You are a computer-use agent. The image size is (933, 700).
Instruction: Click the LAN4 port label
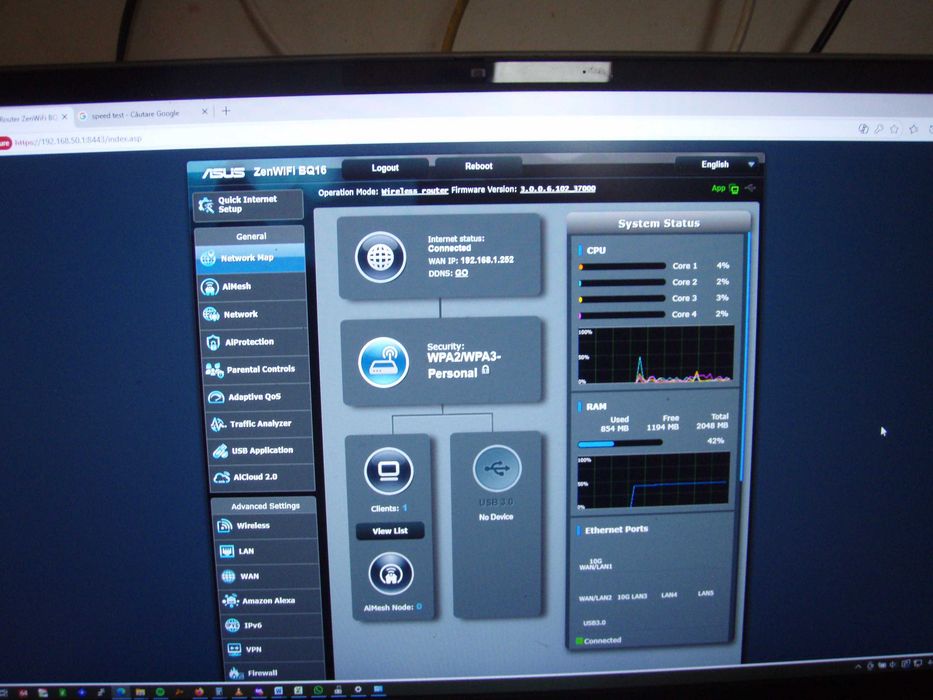[x=669, y=595]
